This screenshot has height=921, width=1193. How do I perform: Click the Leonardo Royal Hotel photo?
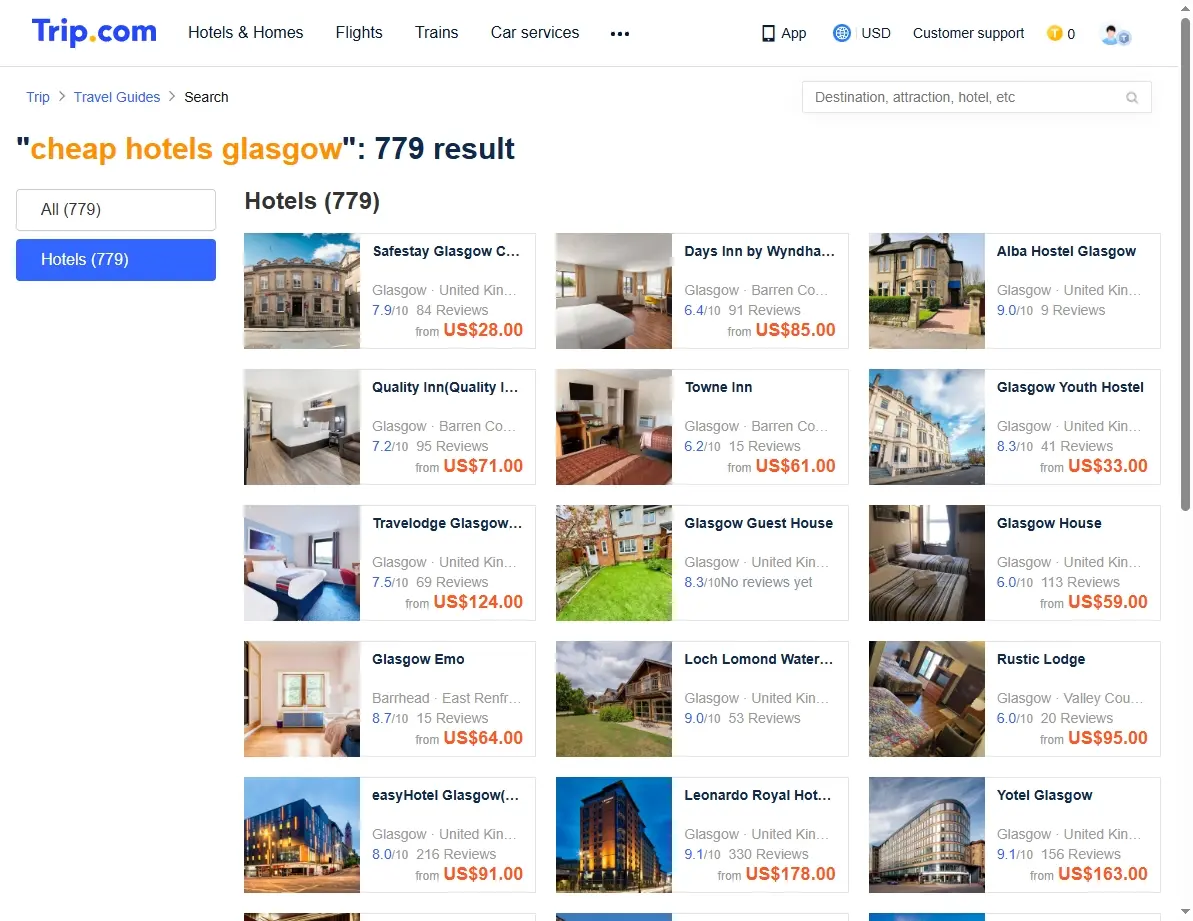tap(614, 835)
